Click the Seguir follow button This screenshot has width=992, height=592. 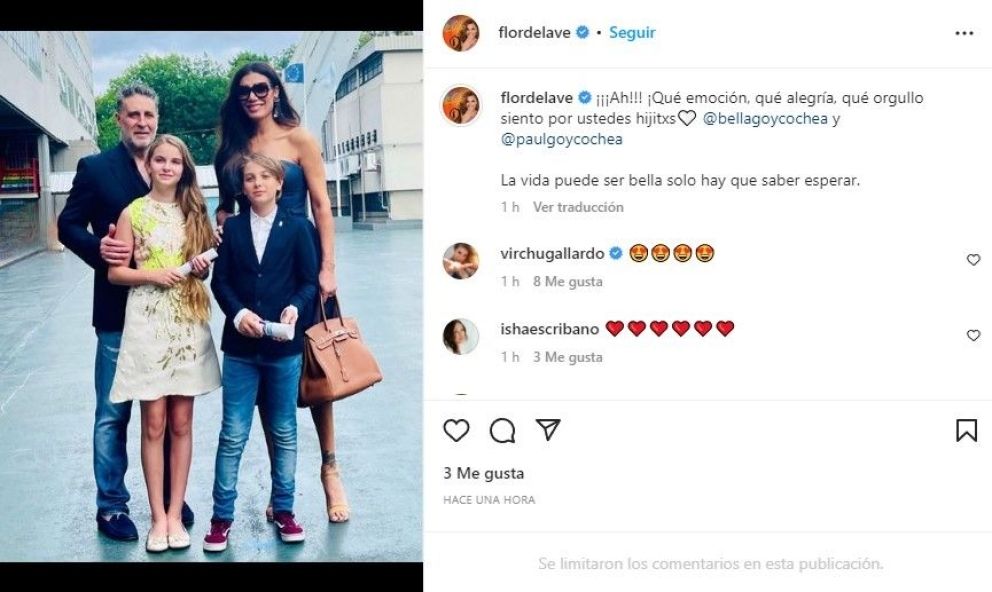632,32
